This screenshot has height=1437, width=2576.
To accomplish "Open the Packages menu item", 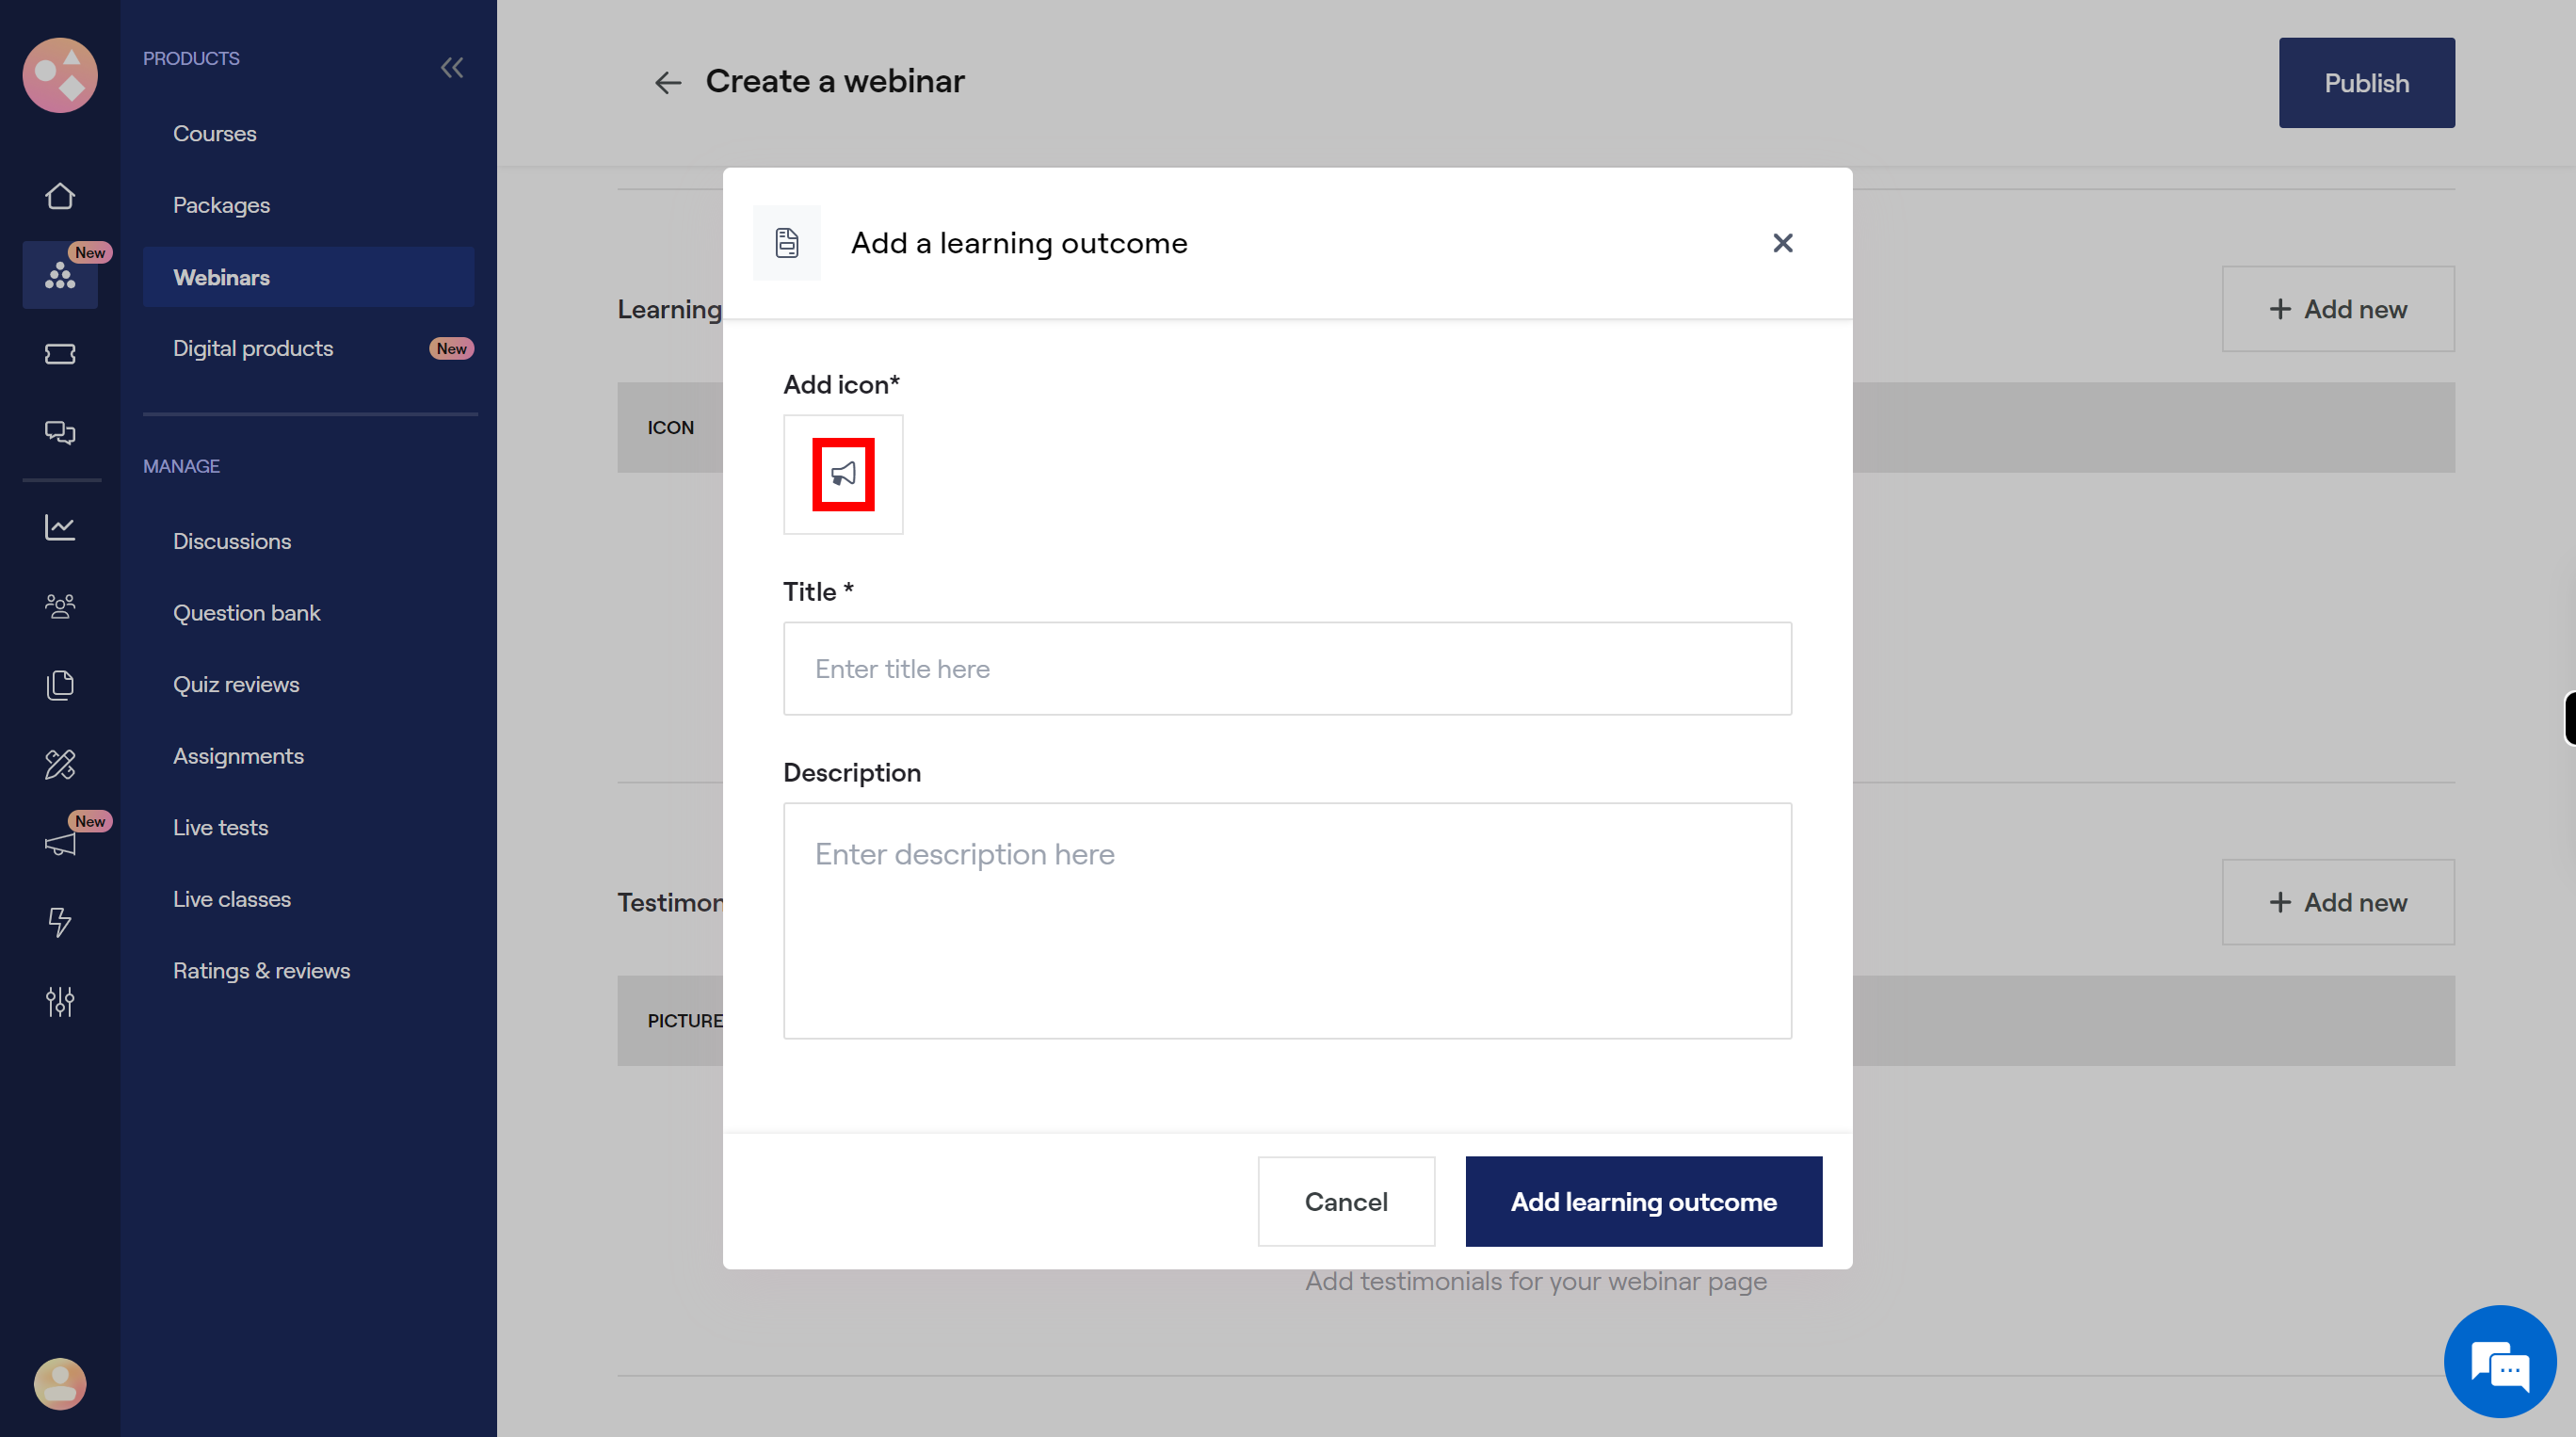I will pos(221,205).
